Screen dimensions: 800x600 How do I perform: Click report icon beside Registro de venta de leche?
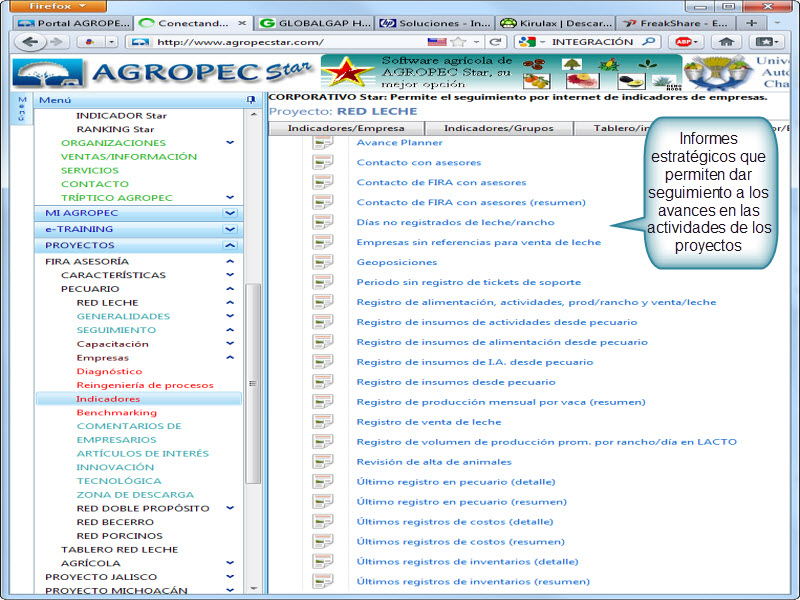pyautogui.click(x=322, y=422)
